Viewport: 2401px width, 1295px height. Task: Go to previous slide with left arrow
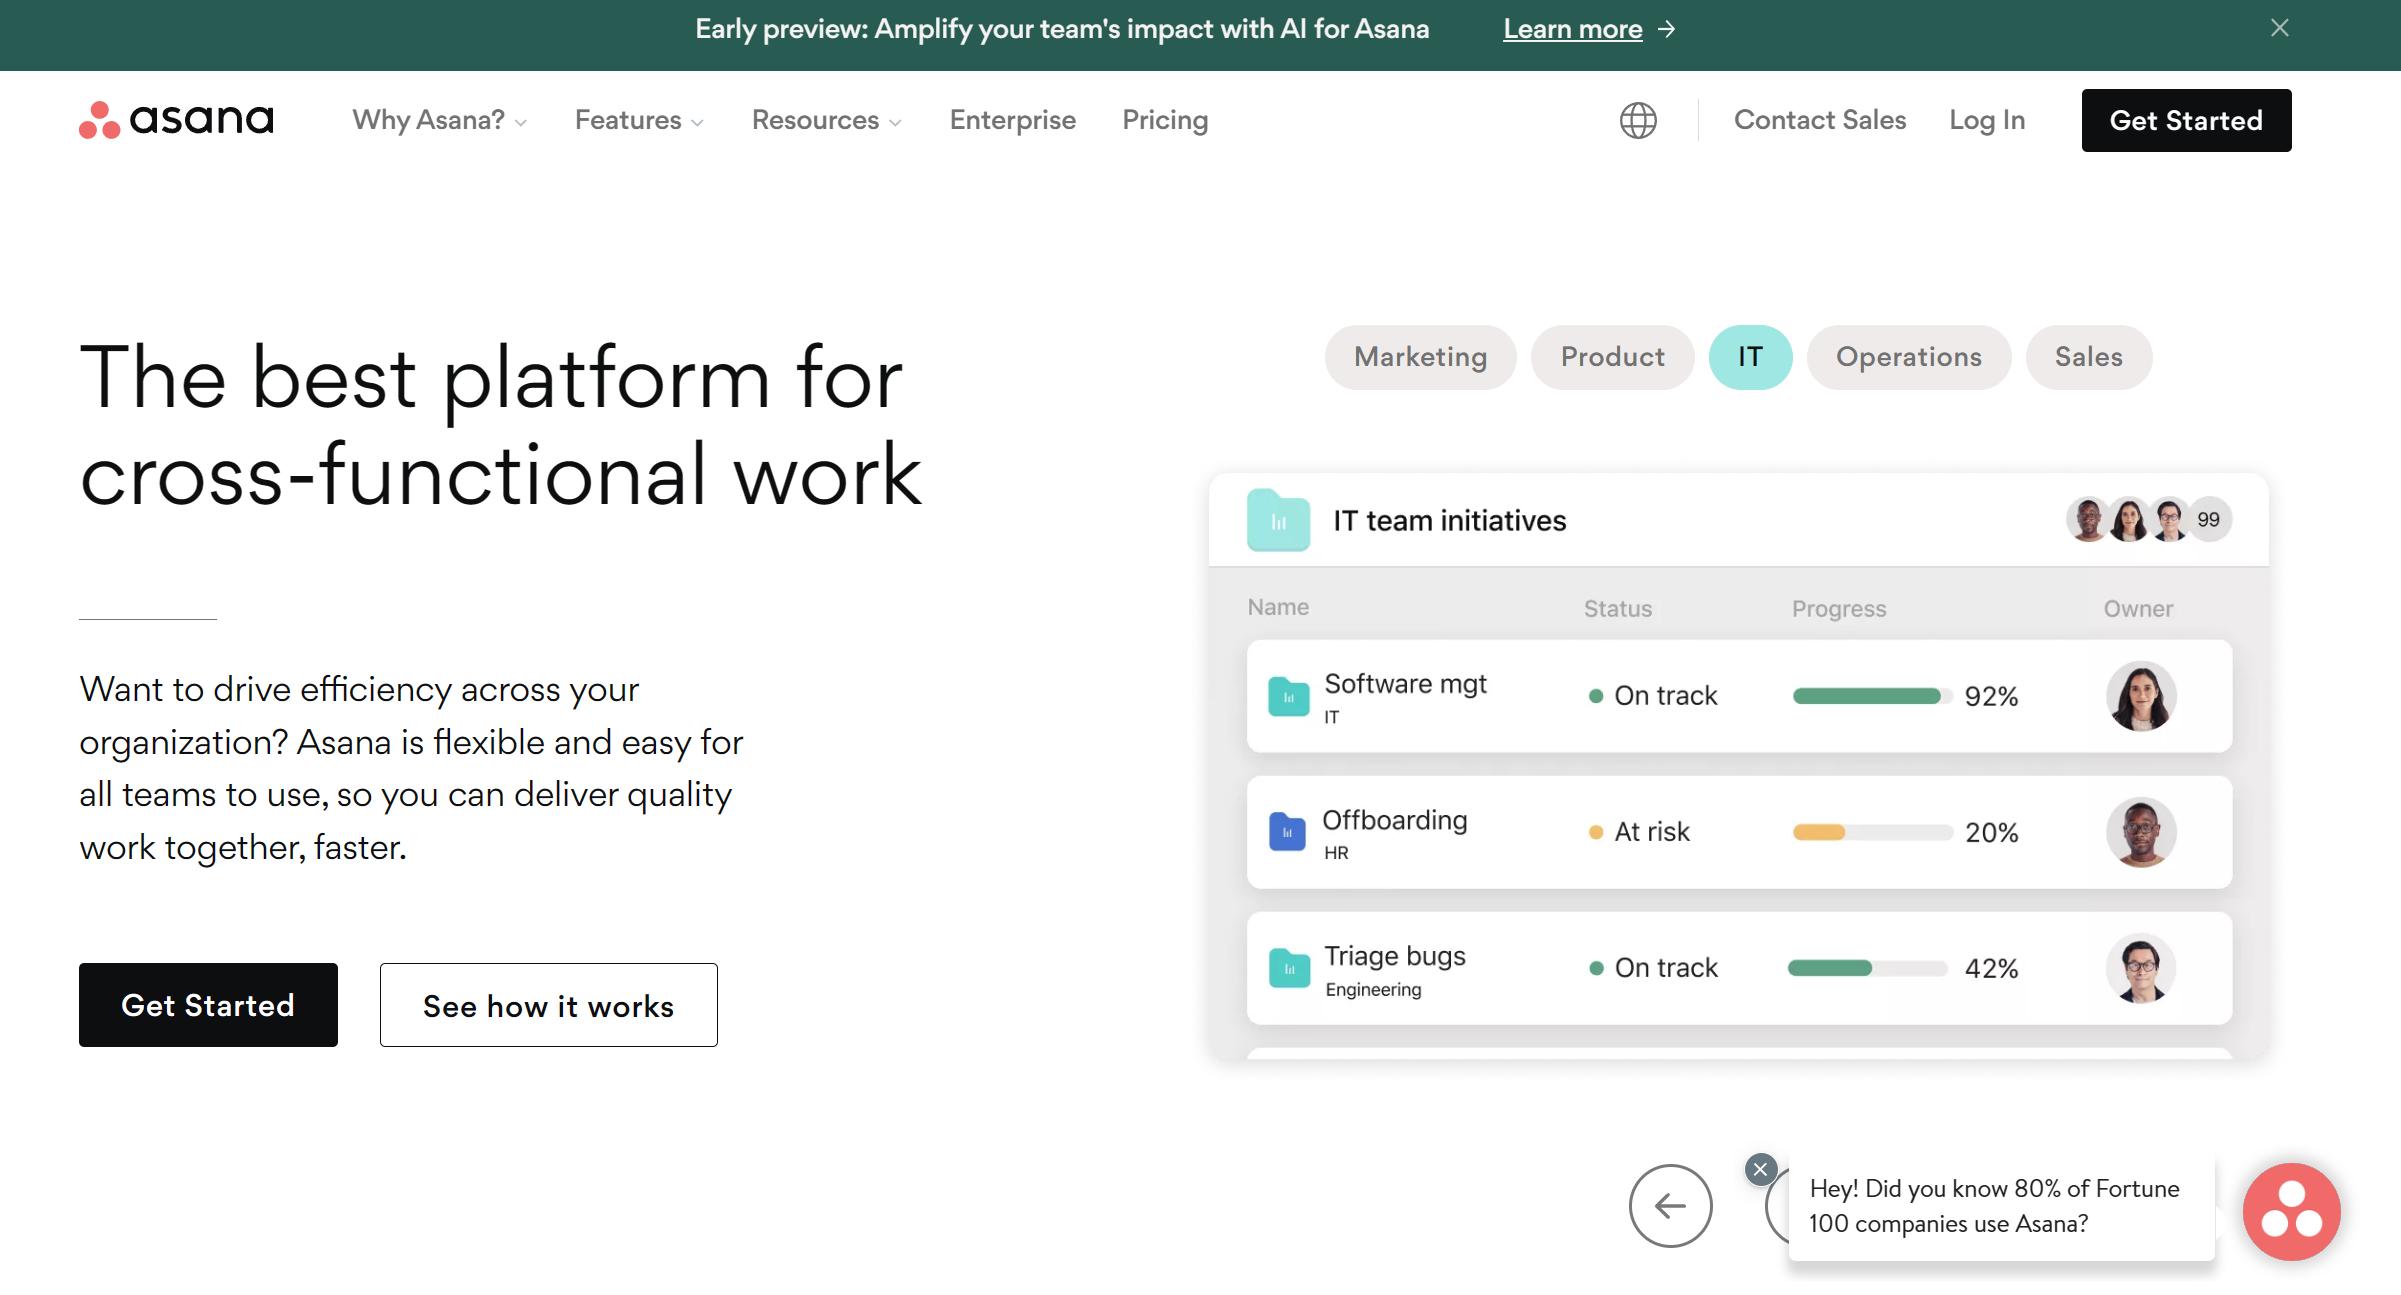[x=1670, y=1205]
